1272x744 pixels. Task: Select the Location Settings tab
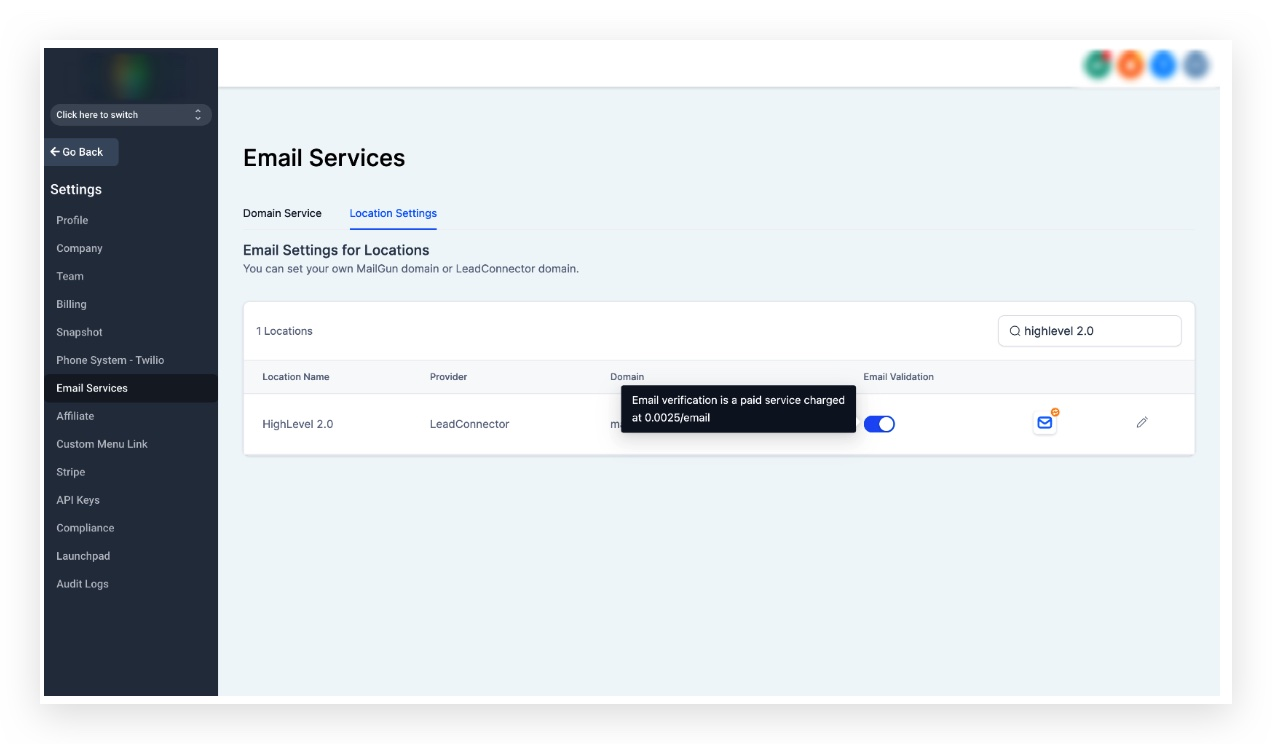(x=393, y=213)
